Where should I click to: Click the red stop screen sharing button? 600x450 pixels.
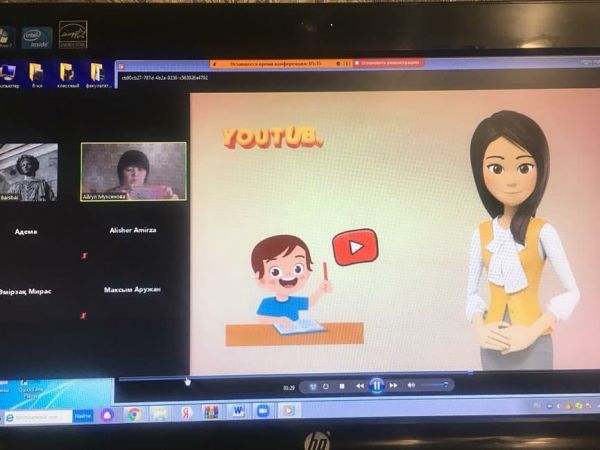coord(387,62)
